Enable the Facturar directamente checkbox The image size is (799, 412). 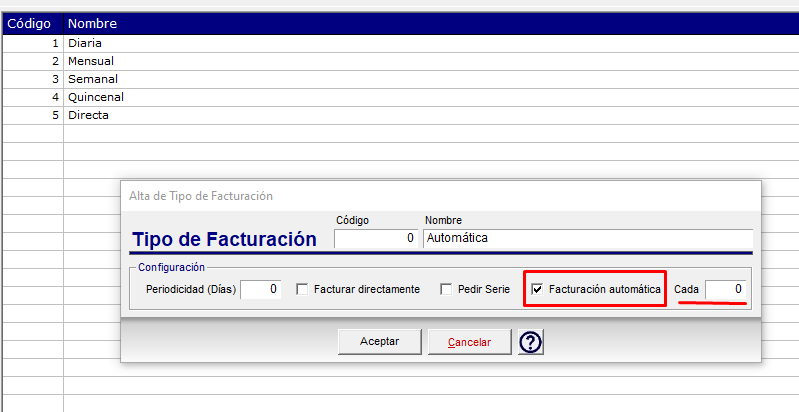click(x=302, y=290)
